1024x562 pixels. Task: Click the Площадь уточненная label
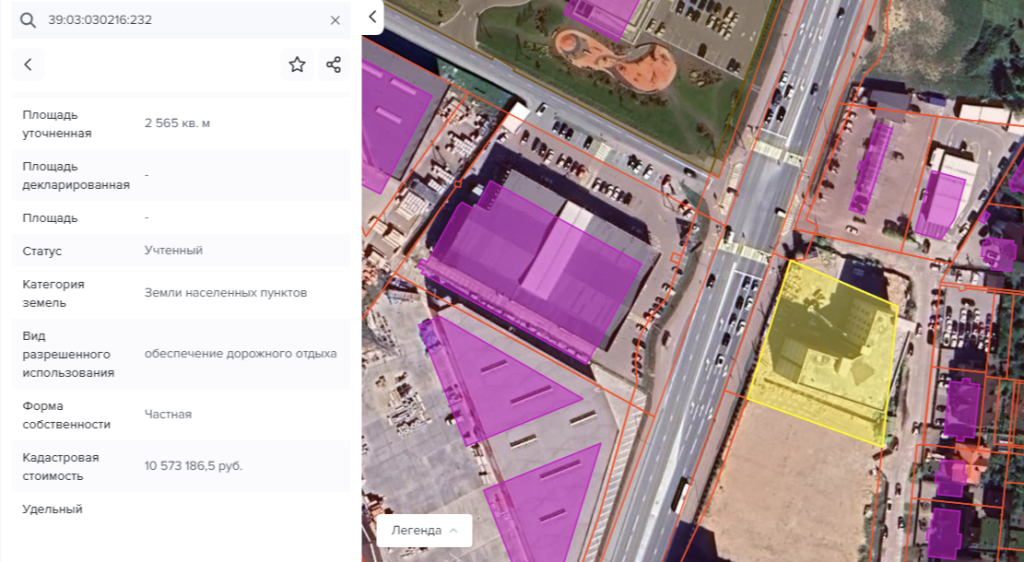click(57, 124)
